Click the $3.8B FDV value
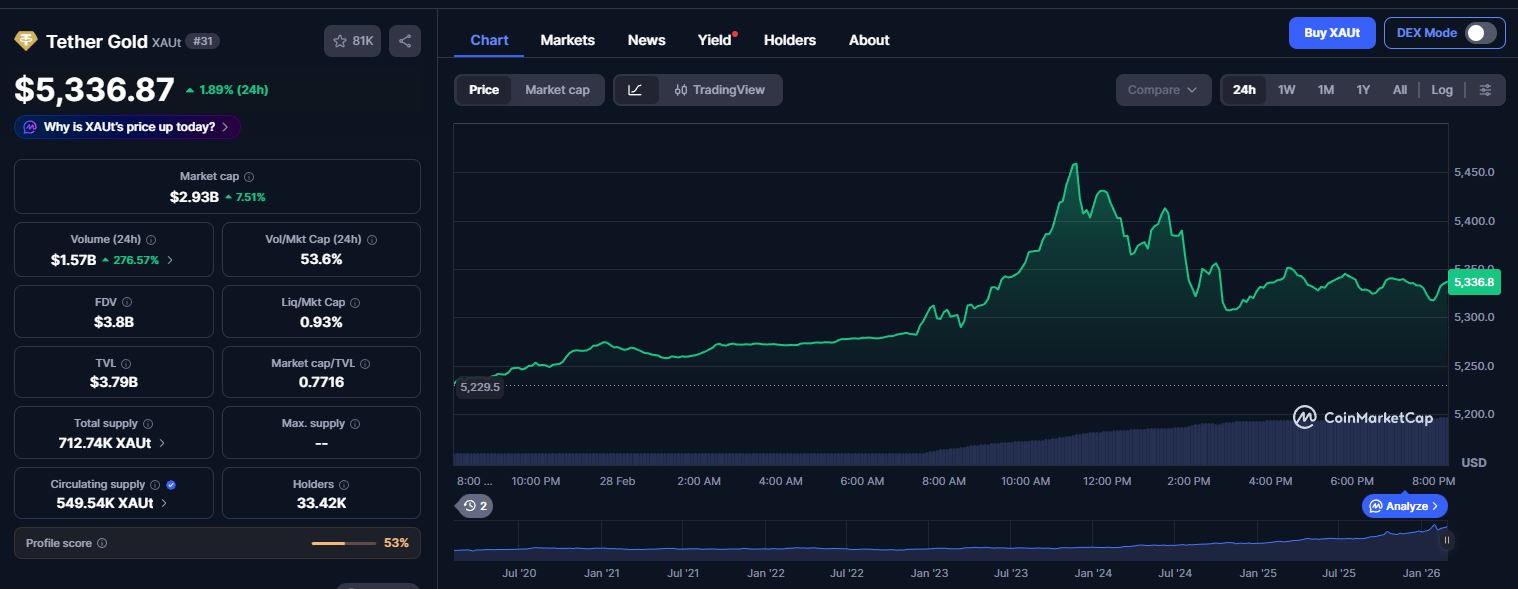The height and width of the screenshot is (589, 1518). [x=113, y=322]
